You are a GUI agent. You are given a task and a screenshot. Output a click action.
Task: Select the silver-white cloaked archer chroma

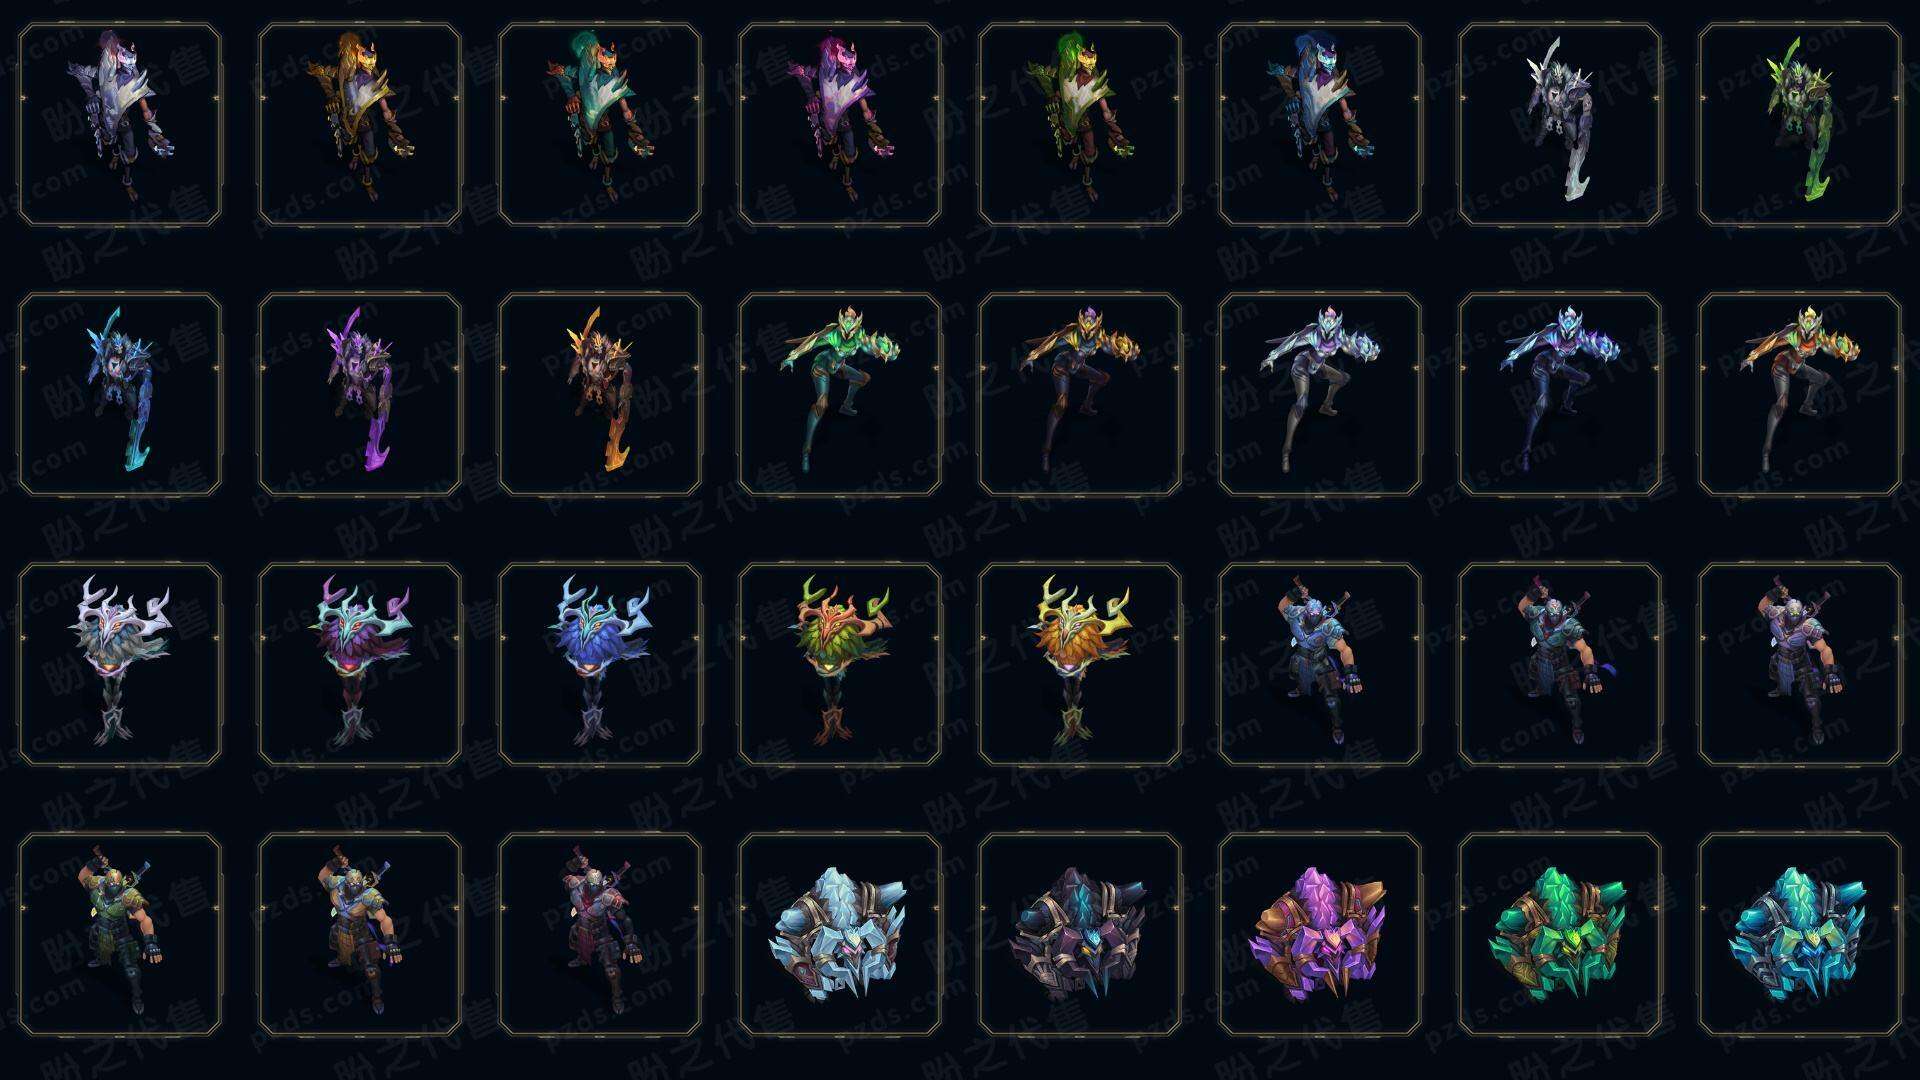point(120,125)
